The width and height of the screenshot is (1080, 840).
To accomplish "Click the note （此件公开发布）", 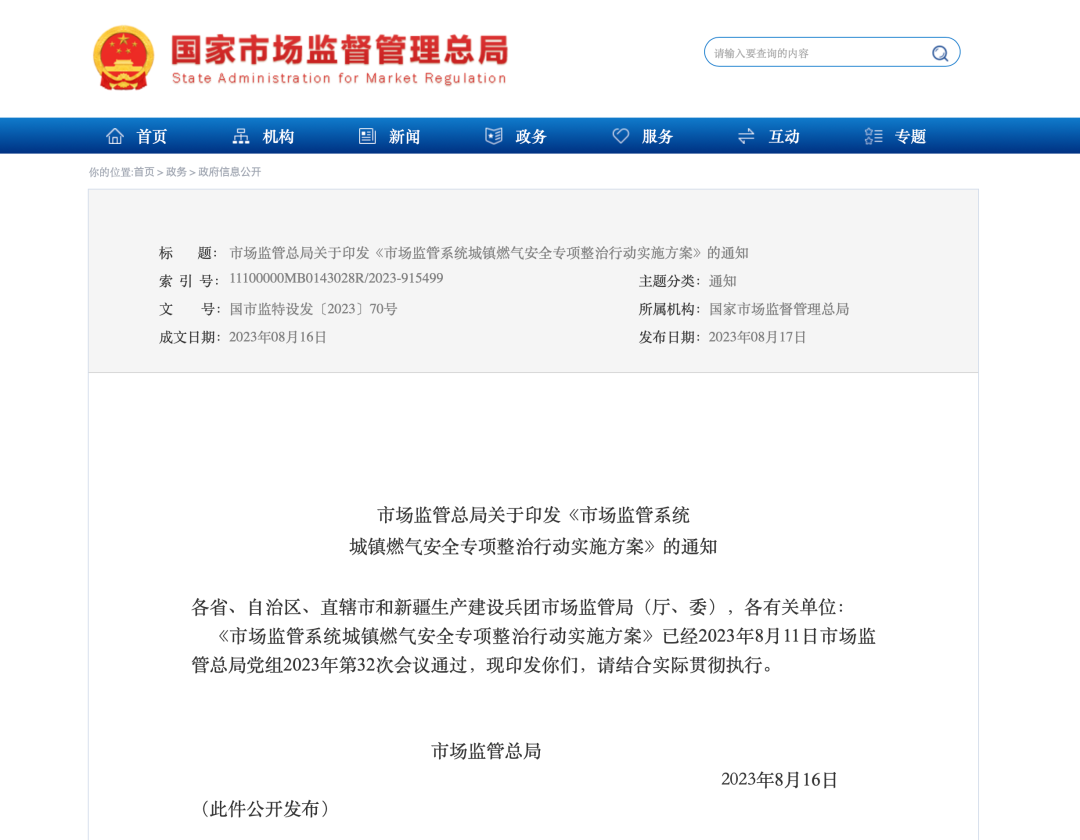I will click(x=264, y=808).
